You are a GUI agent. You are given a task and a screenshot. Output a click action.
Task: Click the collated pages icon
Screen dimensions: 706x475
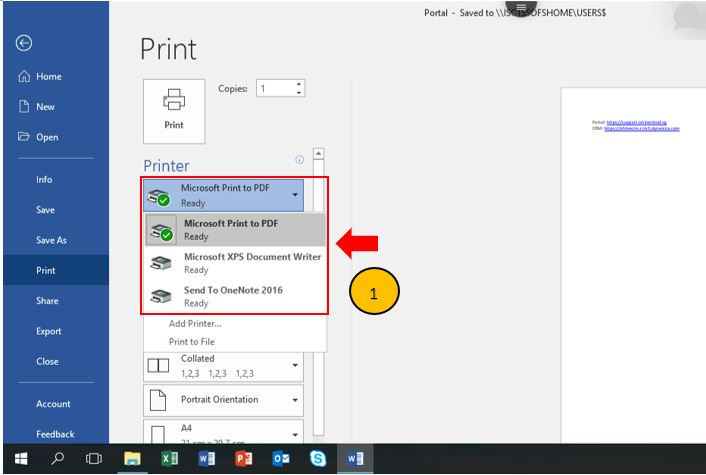(x=158, y=365)
